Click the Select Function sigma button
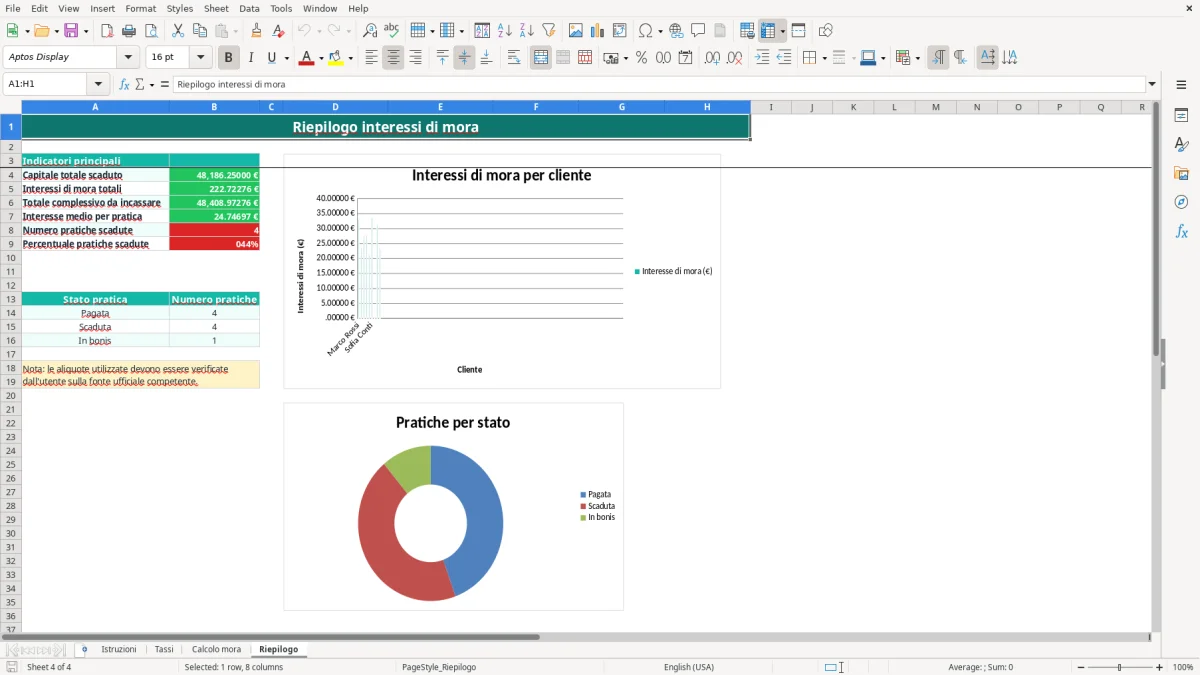This screenshot has height=675, width=1200. tap(140, 84)
